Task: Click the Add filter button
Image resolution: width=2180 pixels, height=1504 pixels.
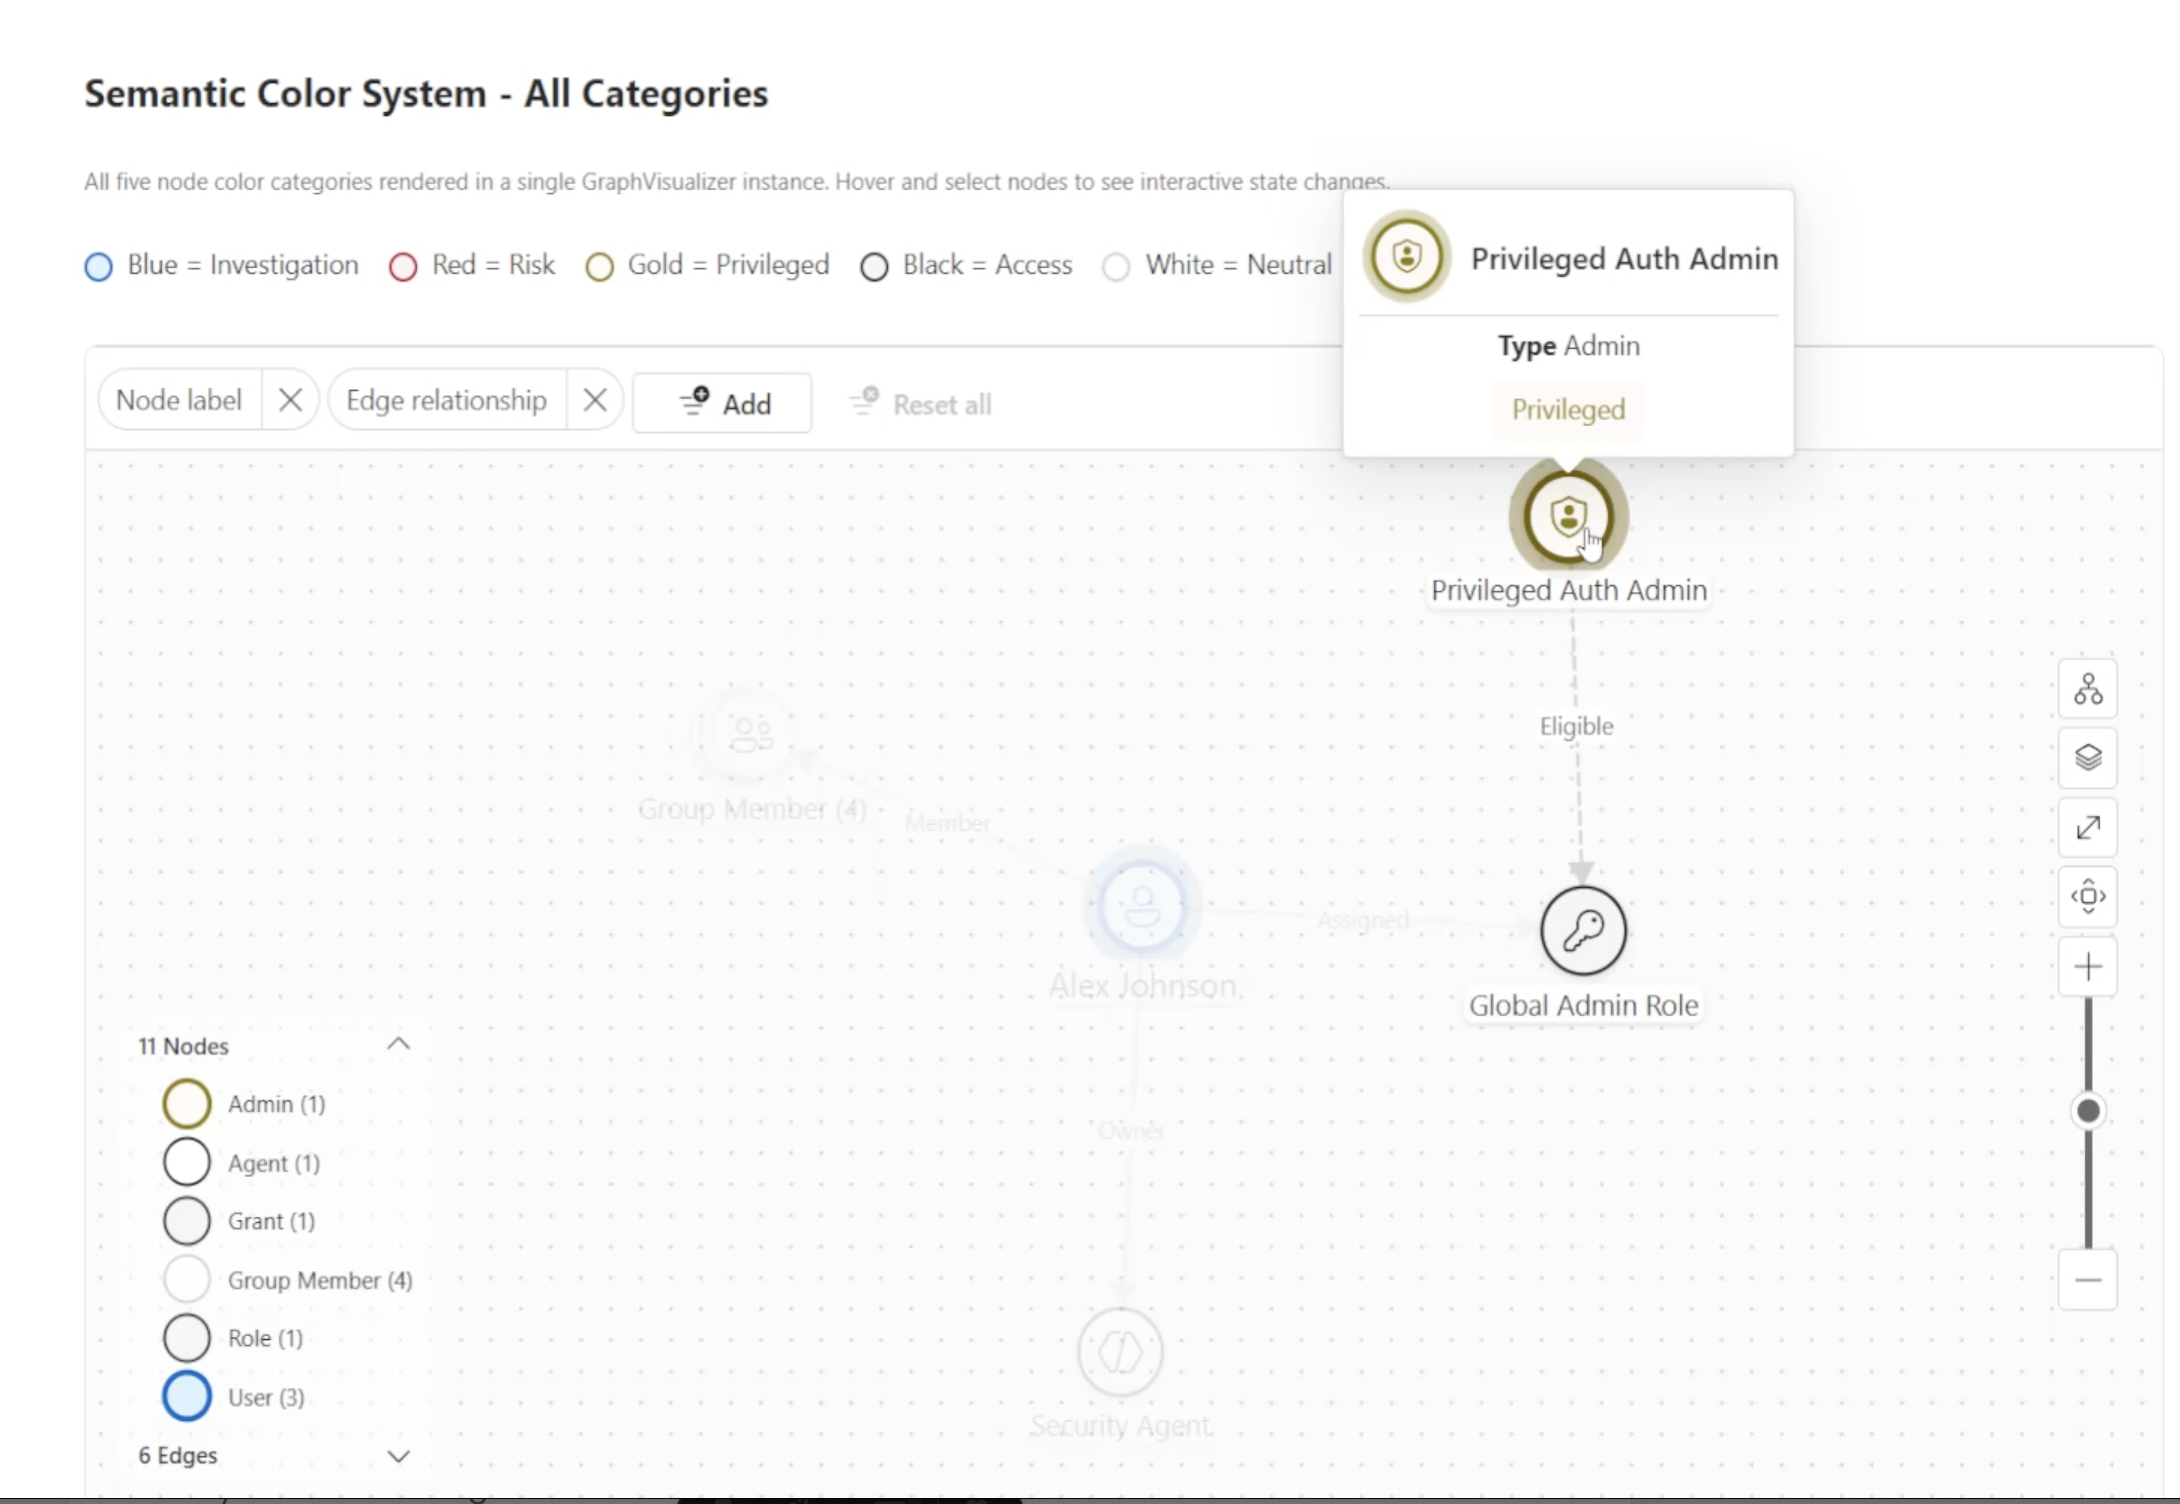Action: [x=722, y=403]
